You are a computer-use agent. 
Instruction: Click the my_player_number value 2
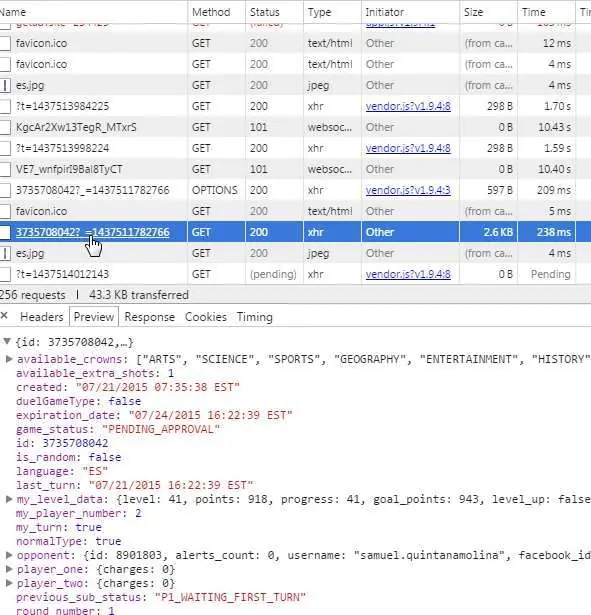pos(138,513)
